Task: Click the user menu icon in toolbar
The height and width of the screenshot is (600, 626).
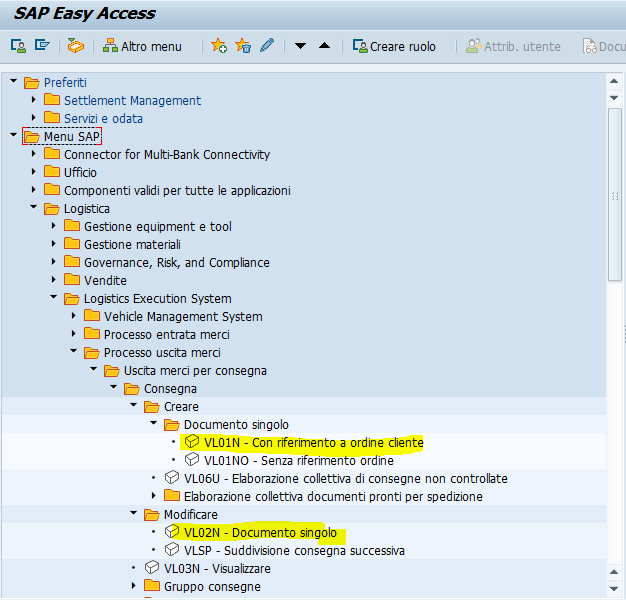Action: coord(18,46)
